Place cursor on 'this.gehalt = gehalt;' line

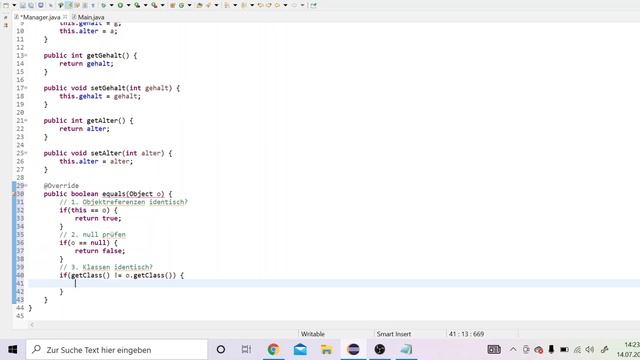pos(100,96)
